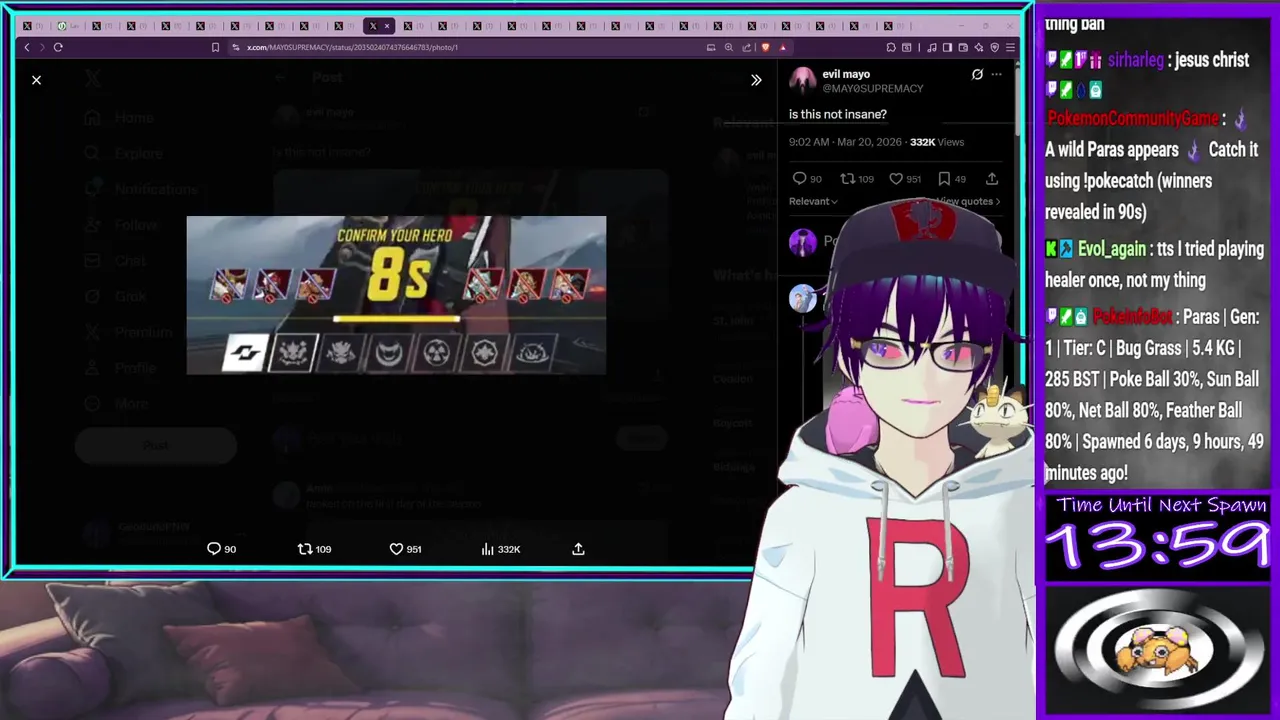
Task: Like the post using heart with 951 in panel
Action: click(x=905, y=179)
